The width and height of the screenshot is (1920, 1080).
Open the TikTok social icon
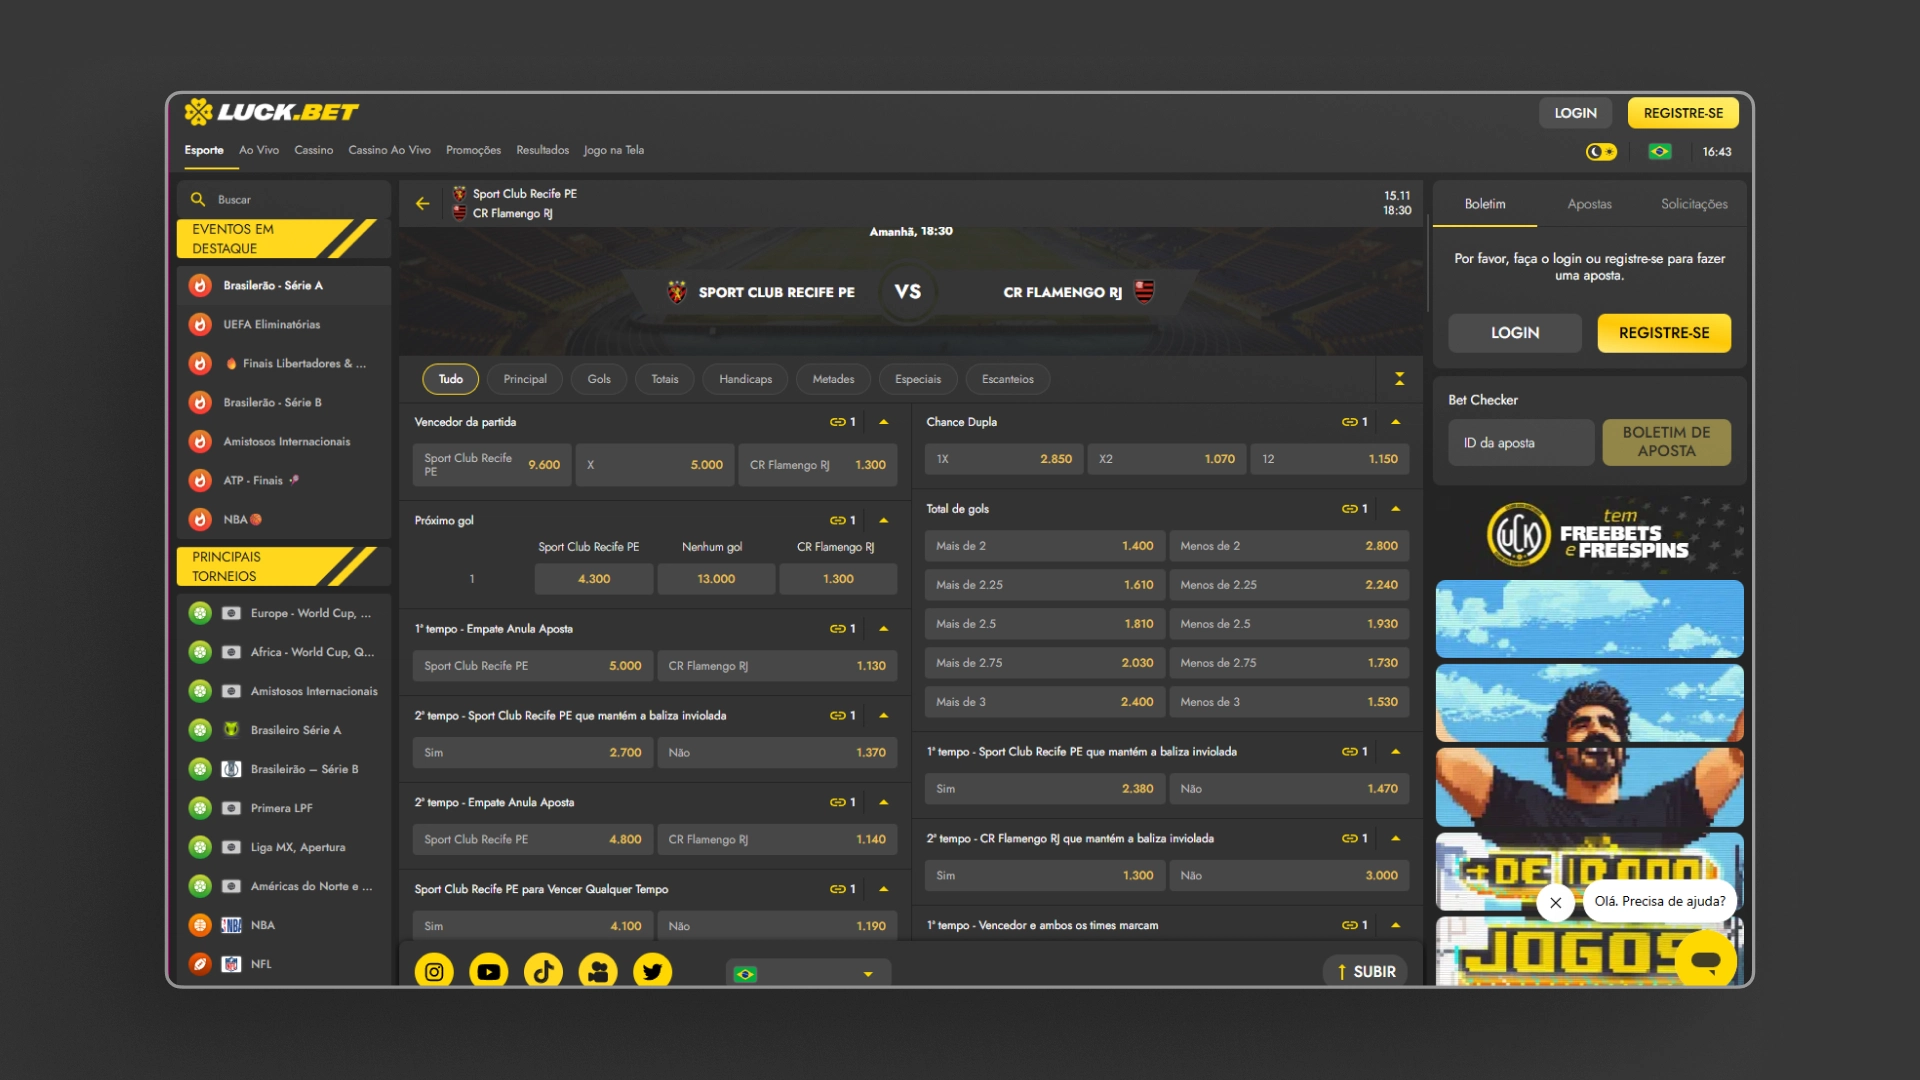point(543,972)
